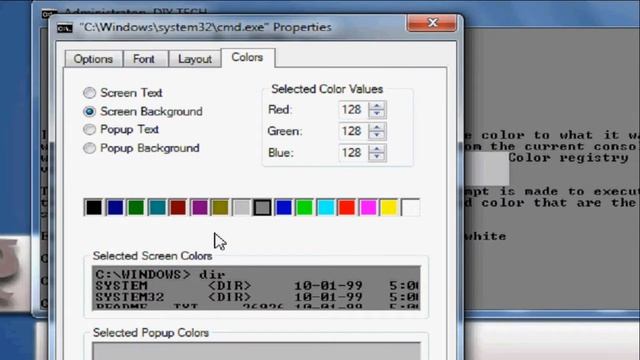Screen dimensions: 640x360
Task: Pick the black color swatch
Action: (x=93, y=207)
